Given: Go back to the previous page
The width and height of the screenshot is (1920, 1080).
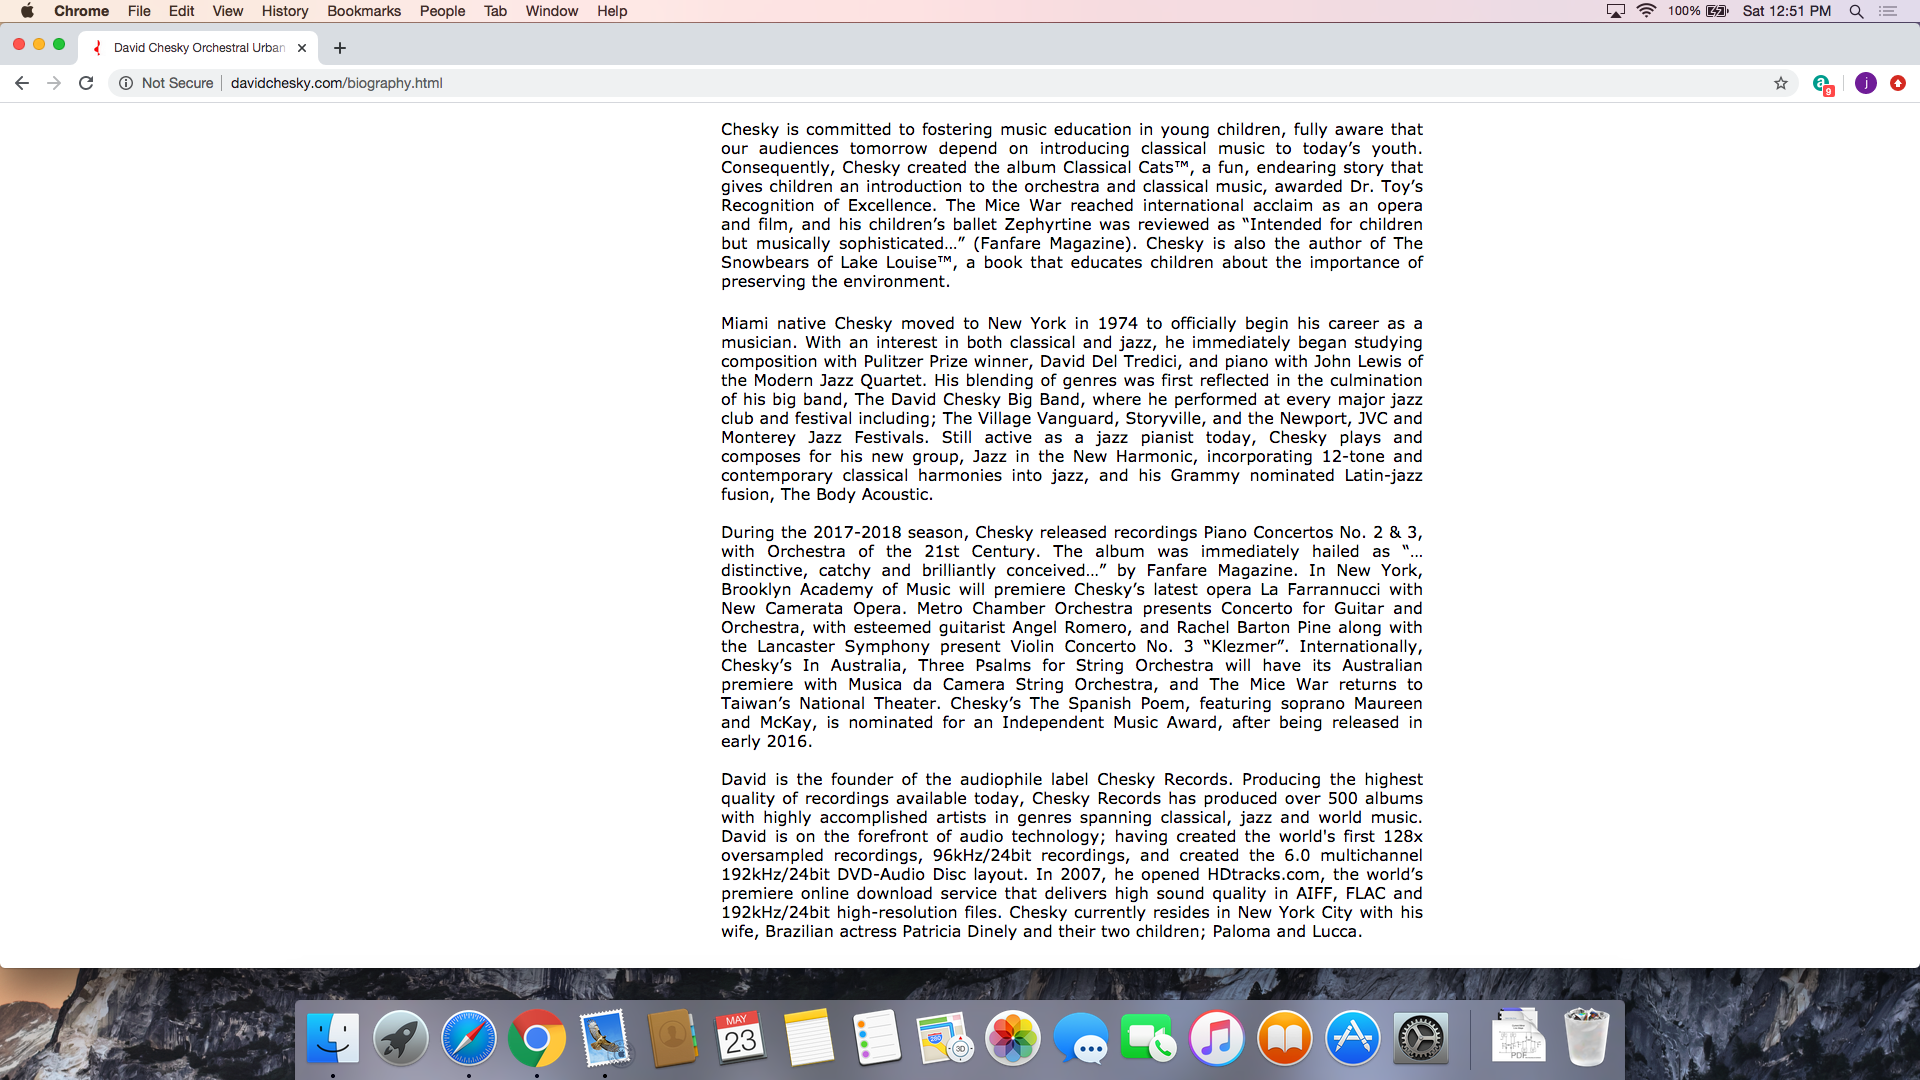Looking at the screenshot, I should [22, 83].
